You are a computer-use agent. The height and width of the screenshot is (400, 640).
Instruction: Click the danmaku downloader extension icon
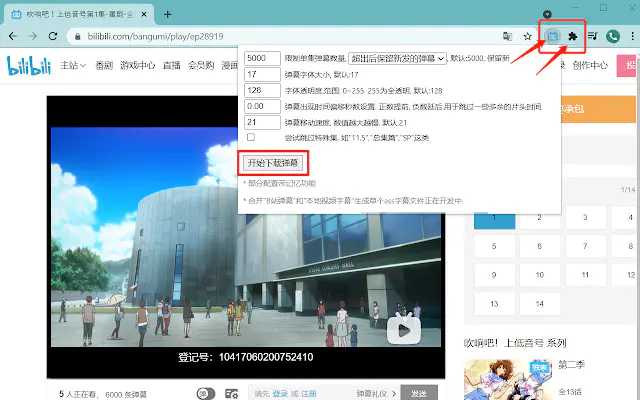point(553,35)
